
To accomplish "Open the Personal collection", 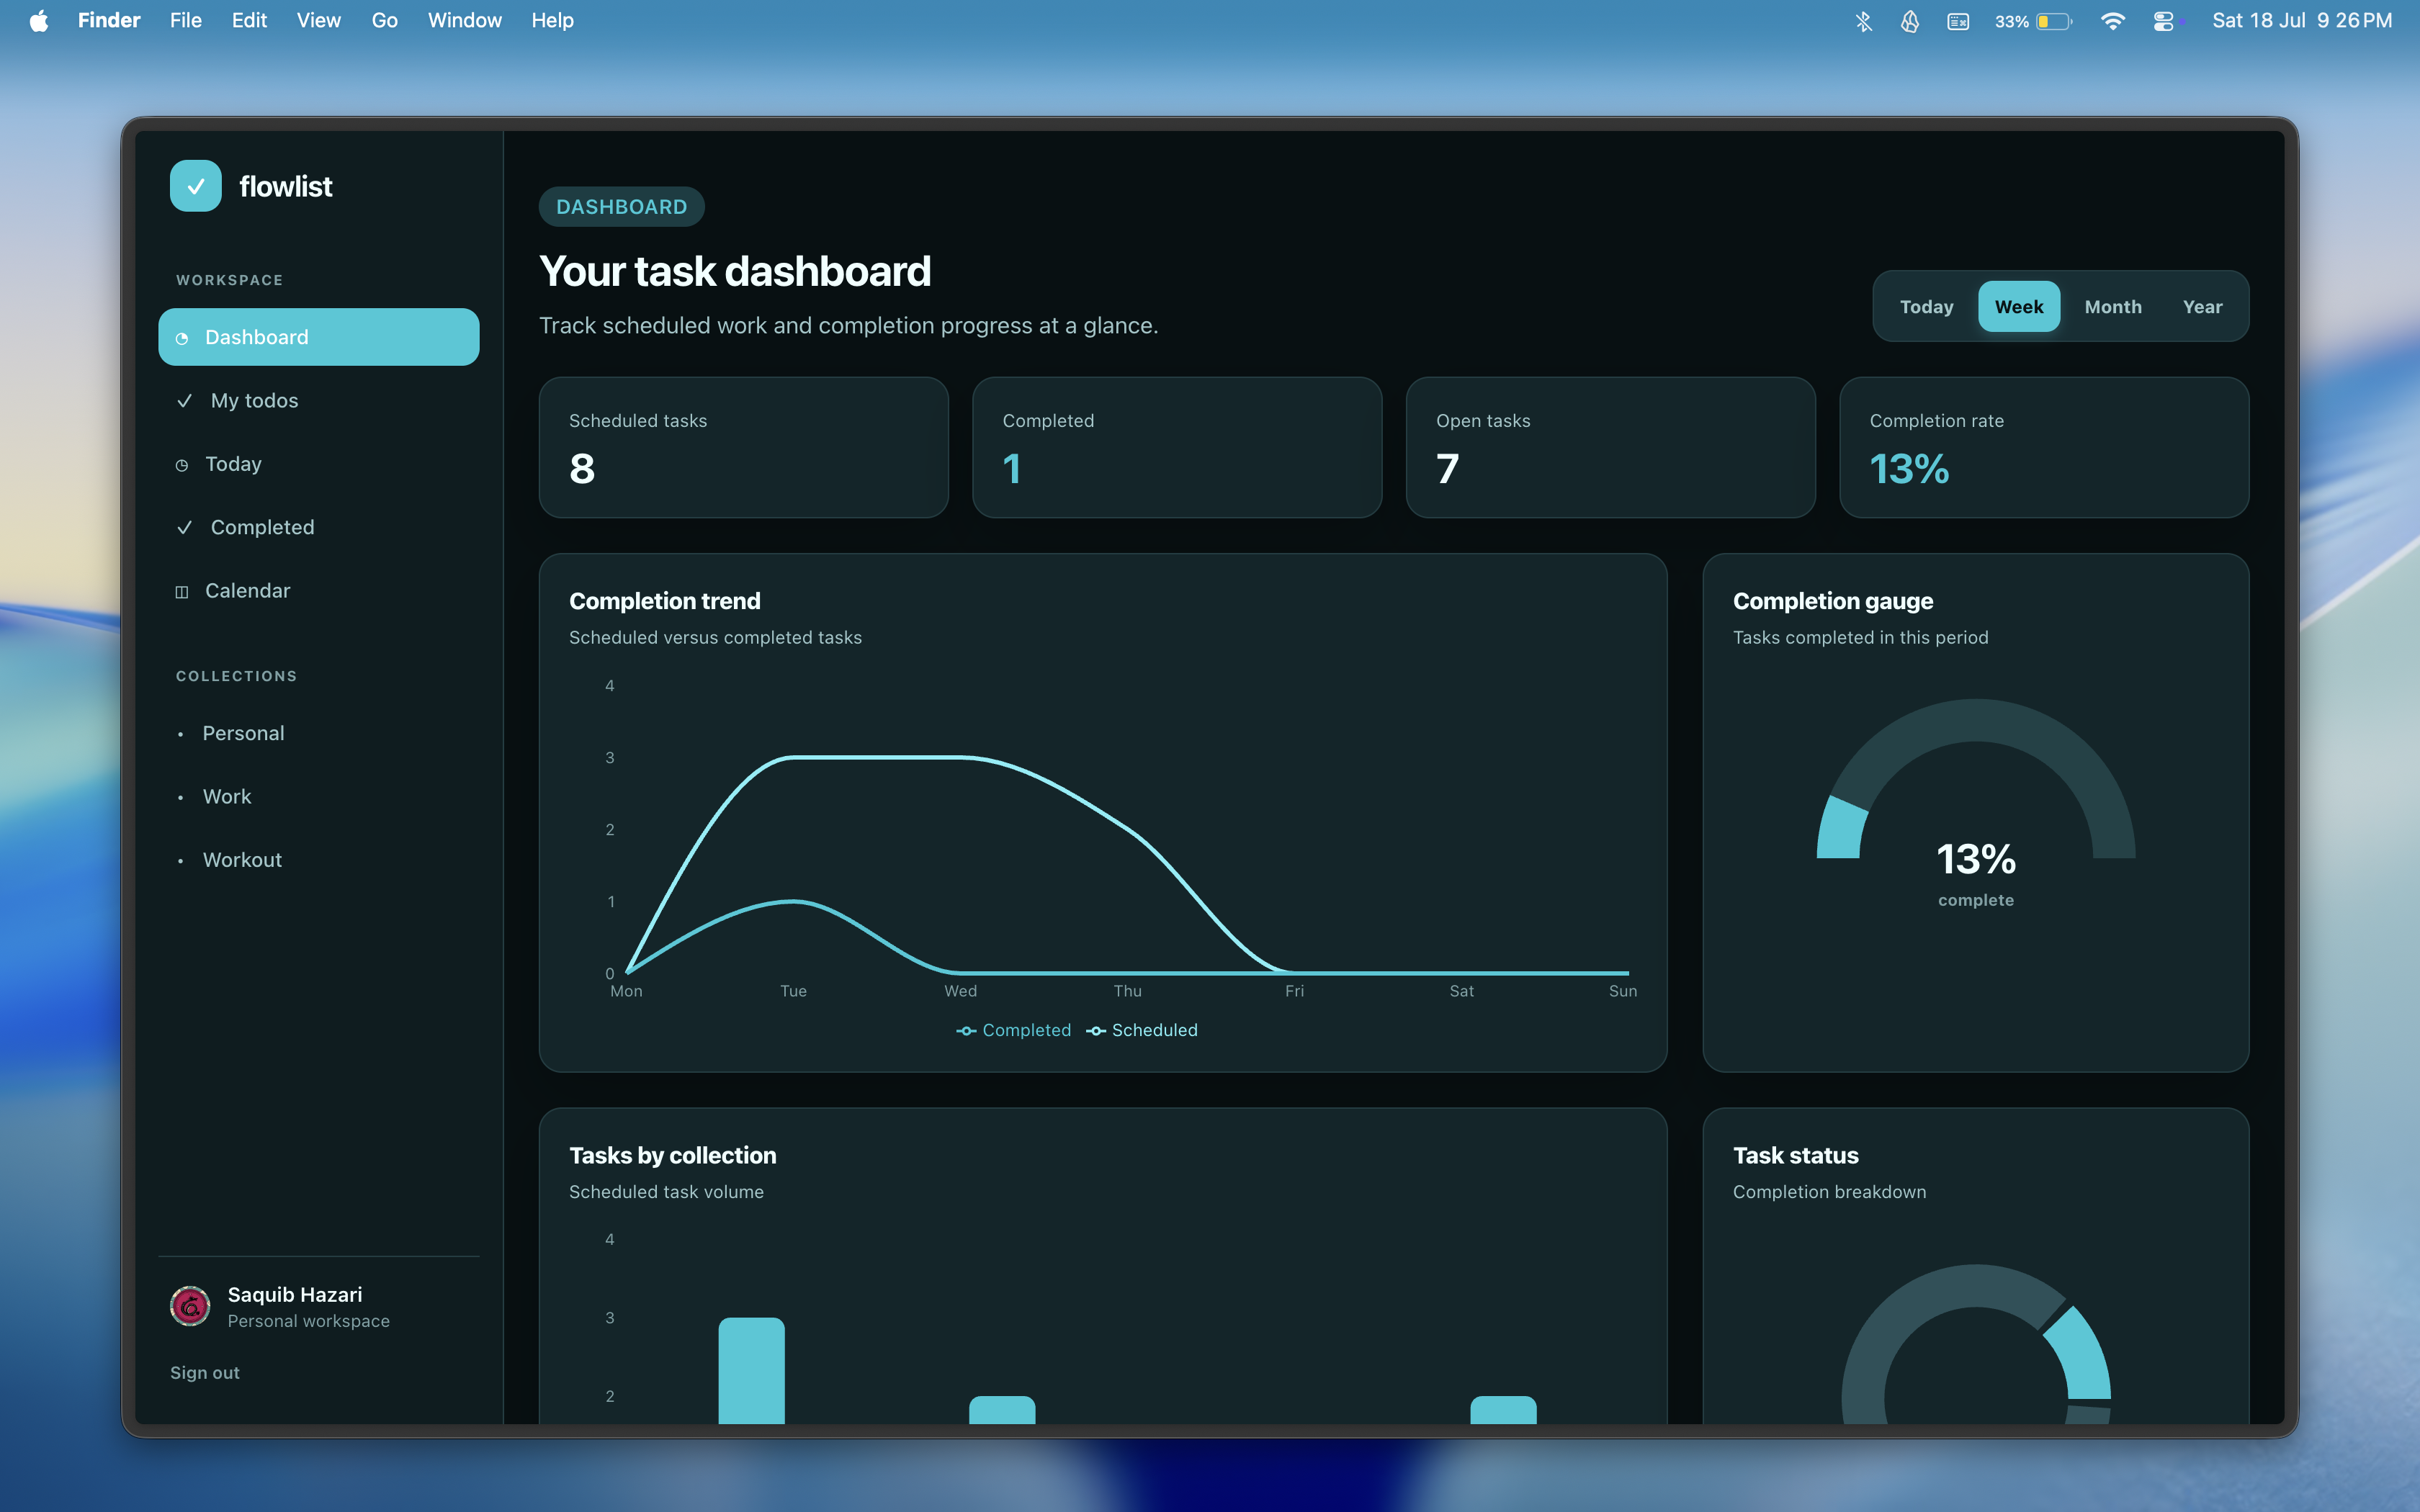I will click(319, 733).
